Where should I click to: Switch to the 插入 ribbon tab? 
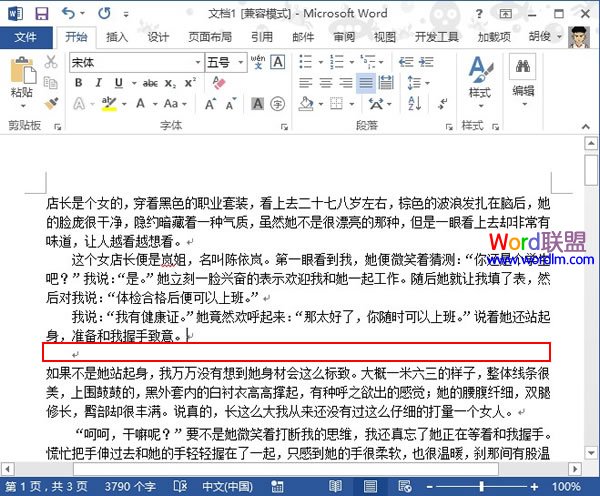pos(117,37)
